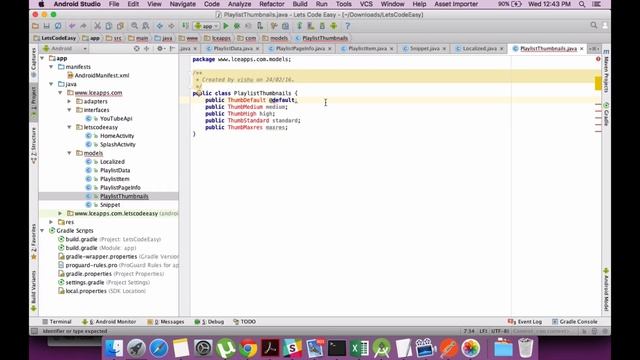Viewport: 640px width, 360px height.
Task: Click models breadcrumb in navigation bar
Action: coord(275,38)
